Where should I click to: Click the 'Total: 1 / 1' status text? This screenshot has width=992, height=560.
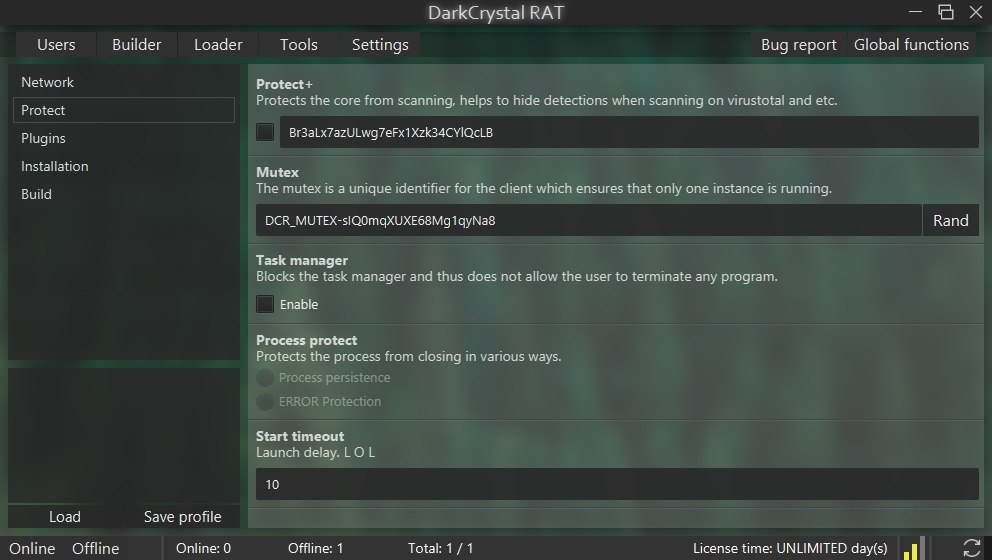pos(440,549)
